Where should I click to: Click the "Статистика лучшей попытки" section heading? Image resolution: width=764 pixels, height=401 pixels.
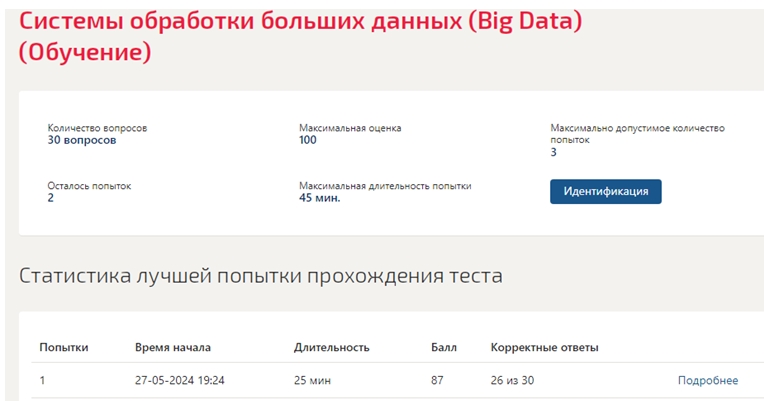click(x=261, y=276)
